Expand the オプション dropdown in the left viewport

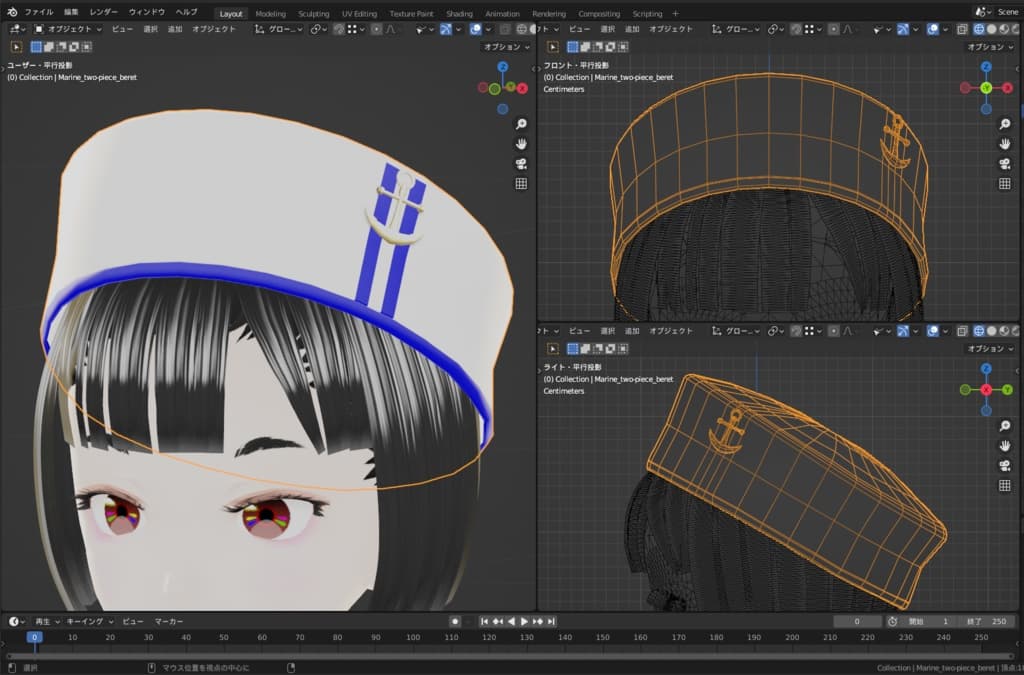(x=507, y=47)
